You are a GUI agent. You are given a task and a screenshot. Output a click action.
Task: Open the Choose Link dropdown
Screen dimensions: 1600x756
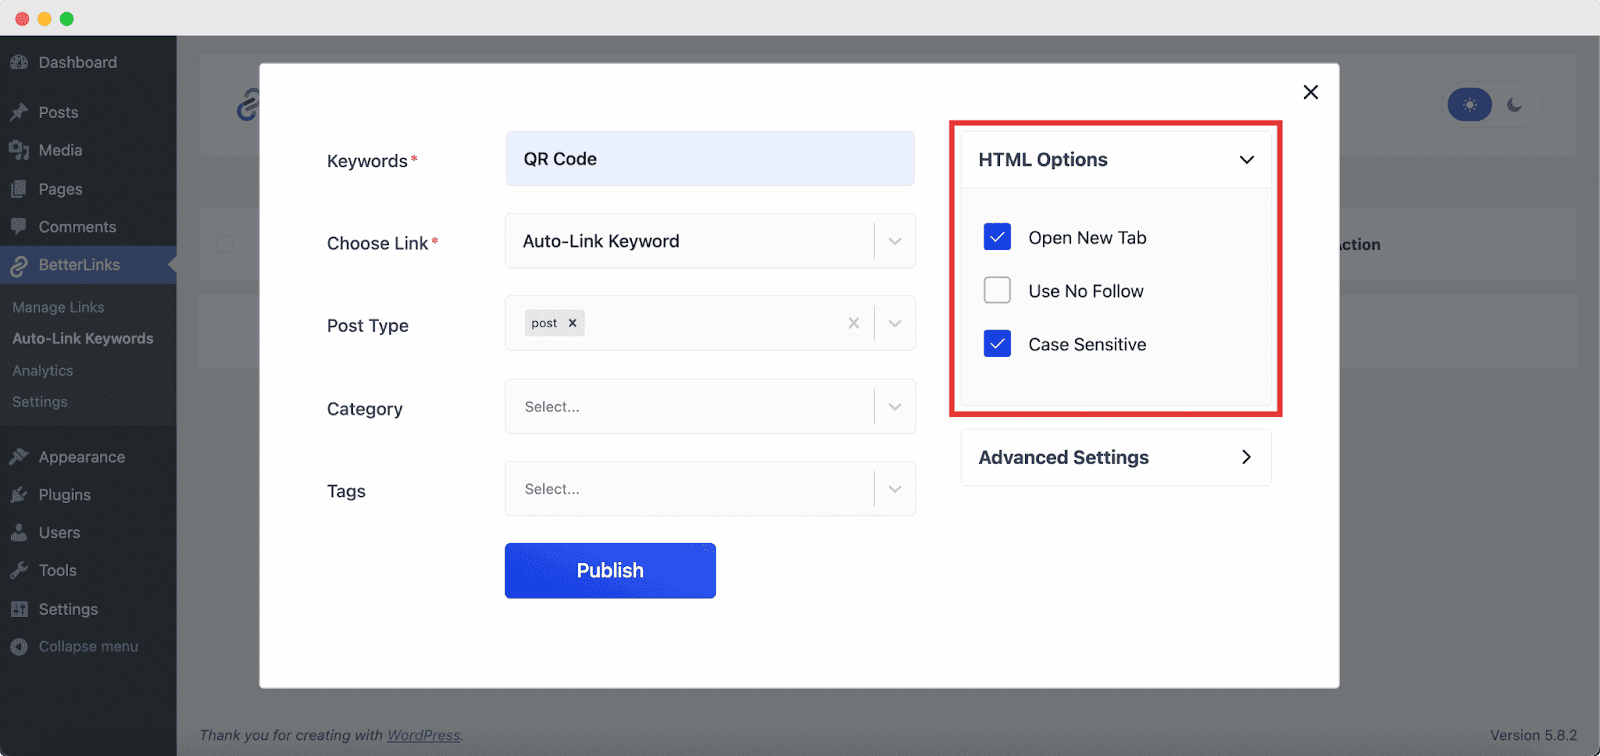click(x=894, y=241)
